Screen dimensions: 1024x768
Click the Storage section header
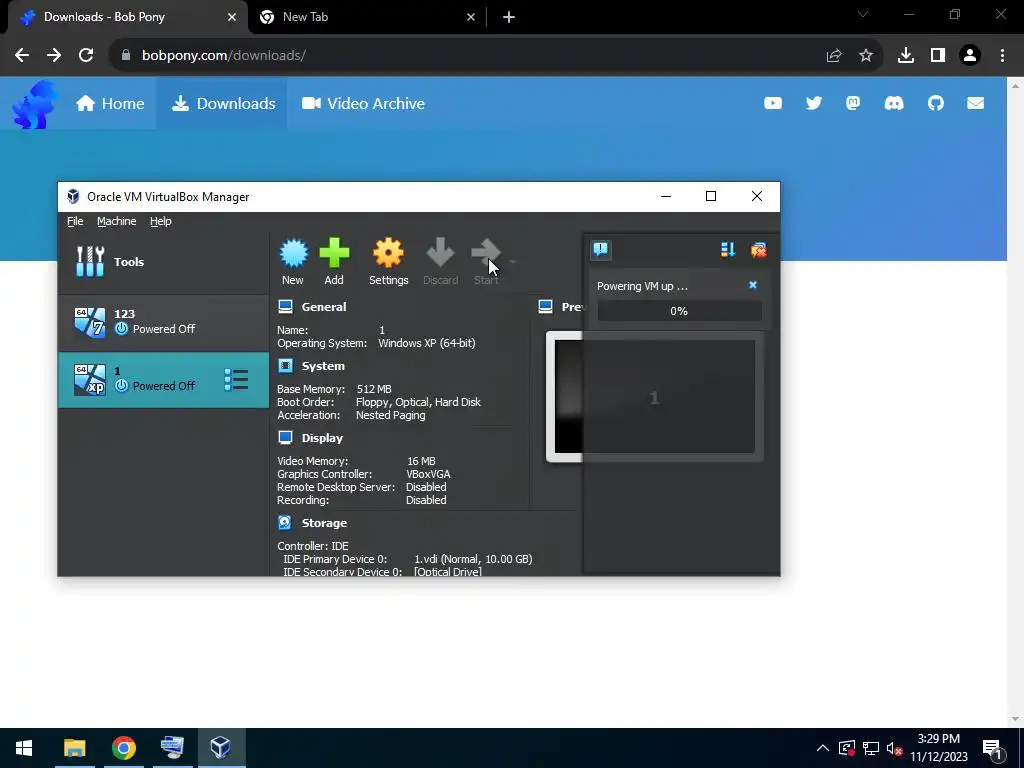324,523
